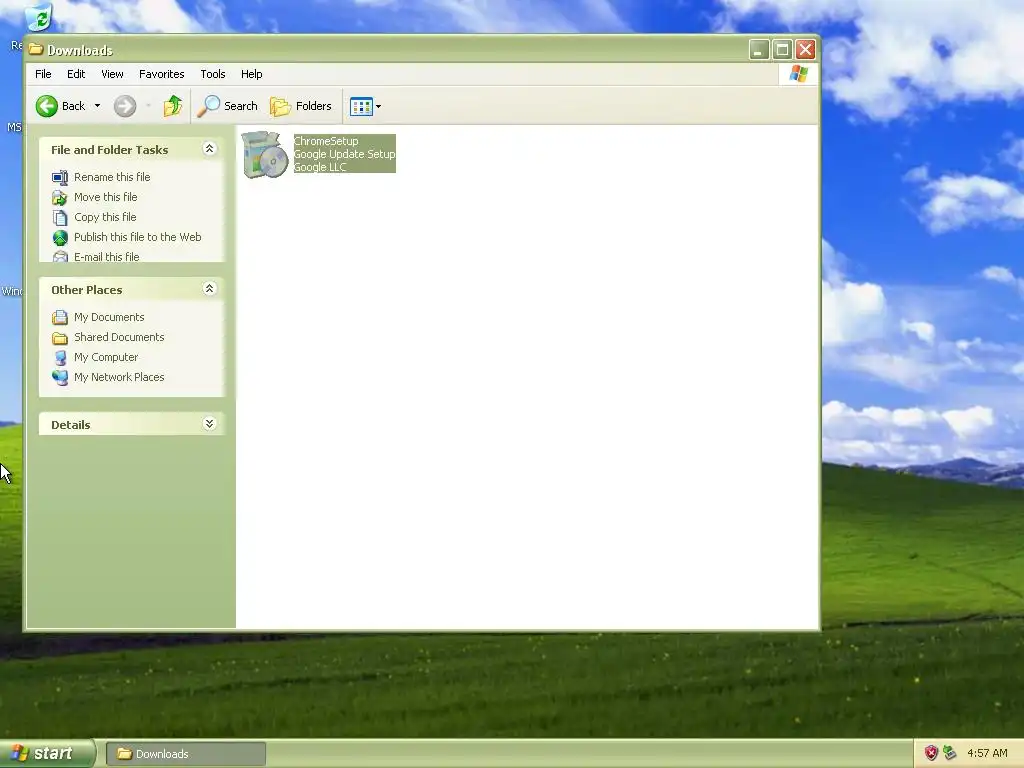Open the Edit menu
This screenshot has height=768, width=1024.
(76, 74)
